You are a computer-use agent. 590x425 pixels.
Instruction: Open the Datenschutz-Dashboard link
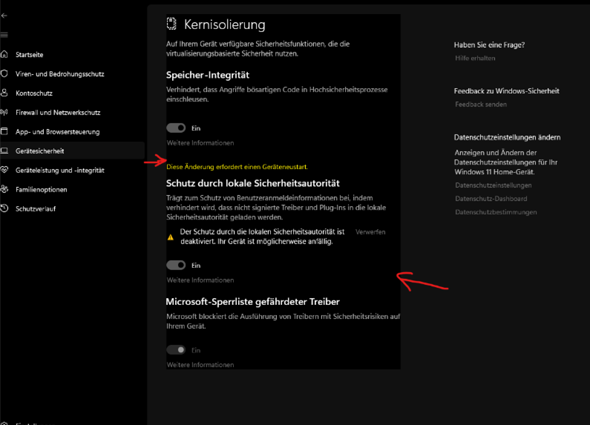pos(491,199)
